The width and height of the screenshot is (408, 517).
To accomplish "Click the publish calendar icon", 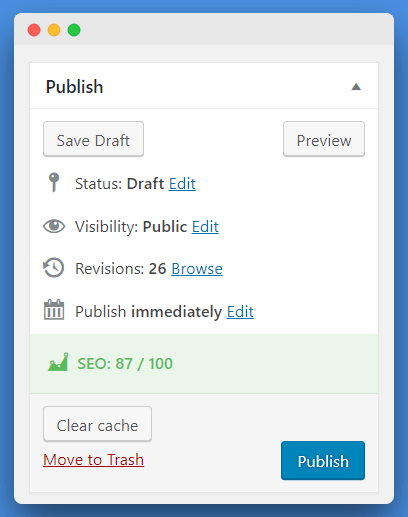I will tap(54, 310).
